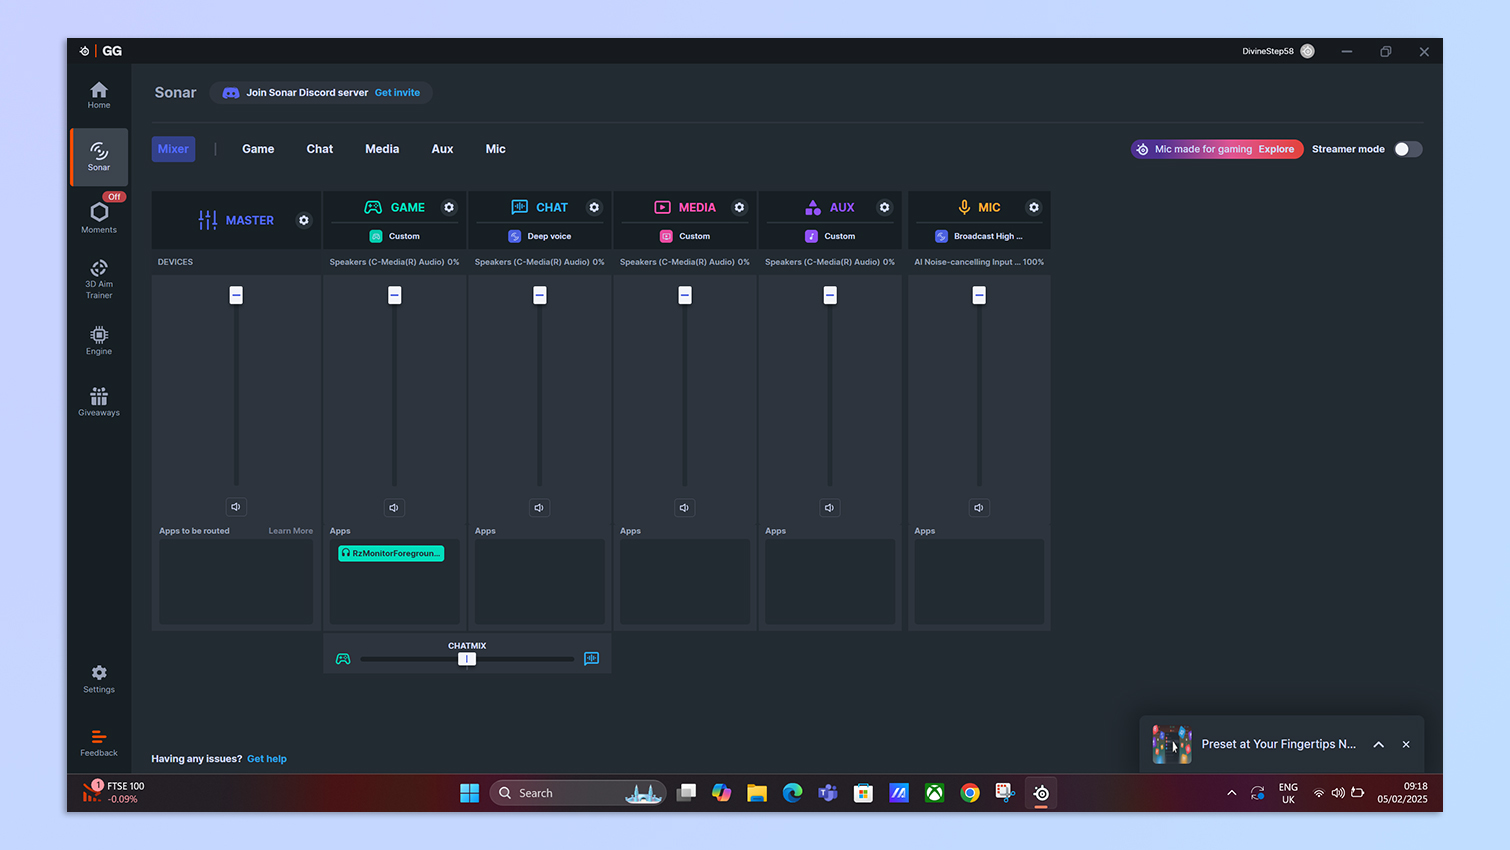Viewport: 1510px width, 850px height.
Task: Mute the Game channel speaker button
Action: pyautogui.click(x=394, y=508)
